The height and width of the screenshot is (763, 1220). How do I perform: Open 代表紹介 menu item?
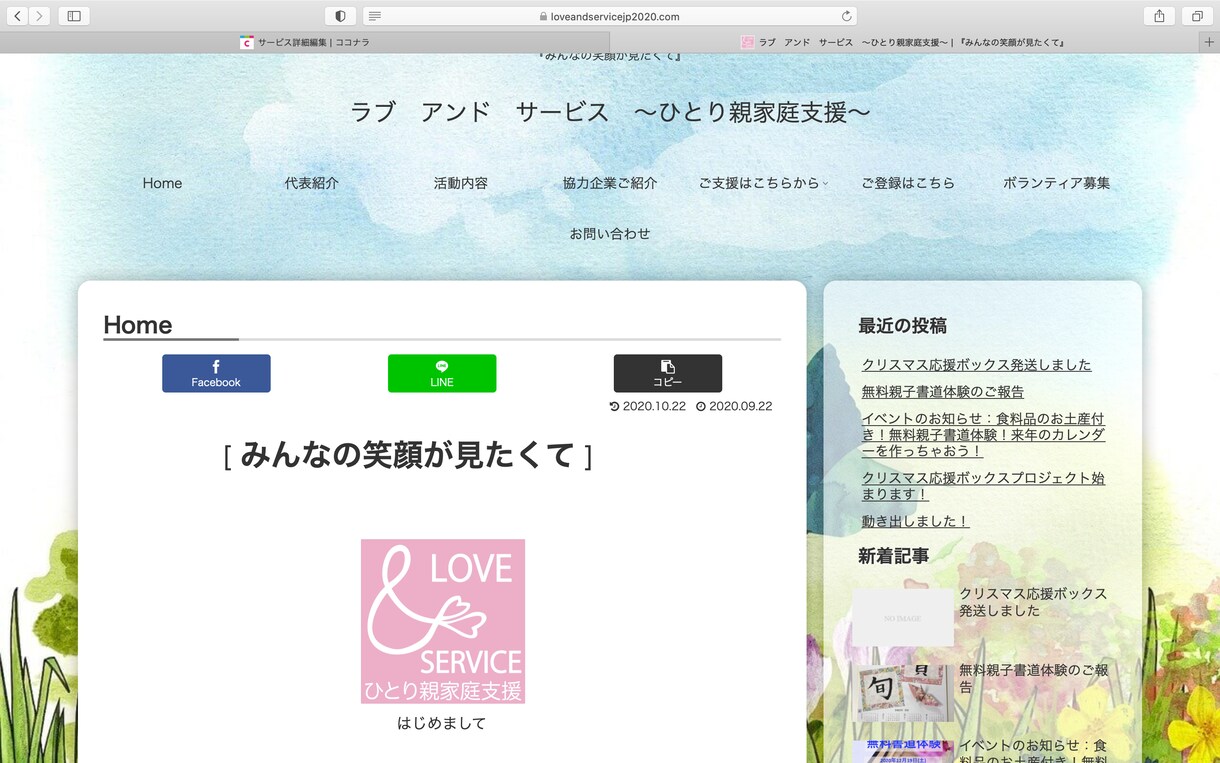311,183
